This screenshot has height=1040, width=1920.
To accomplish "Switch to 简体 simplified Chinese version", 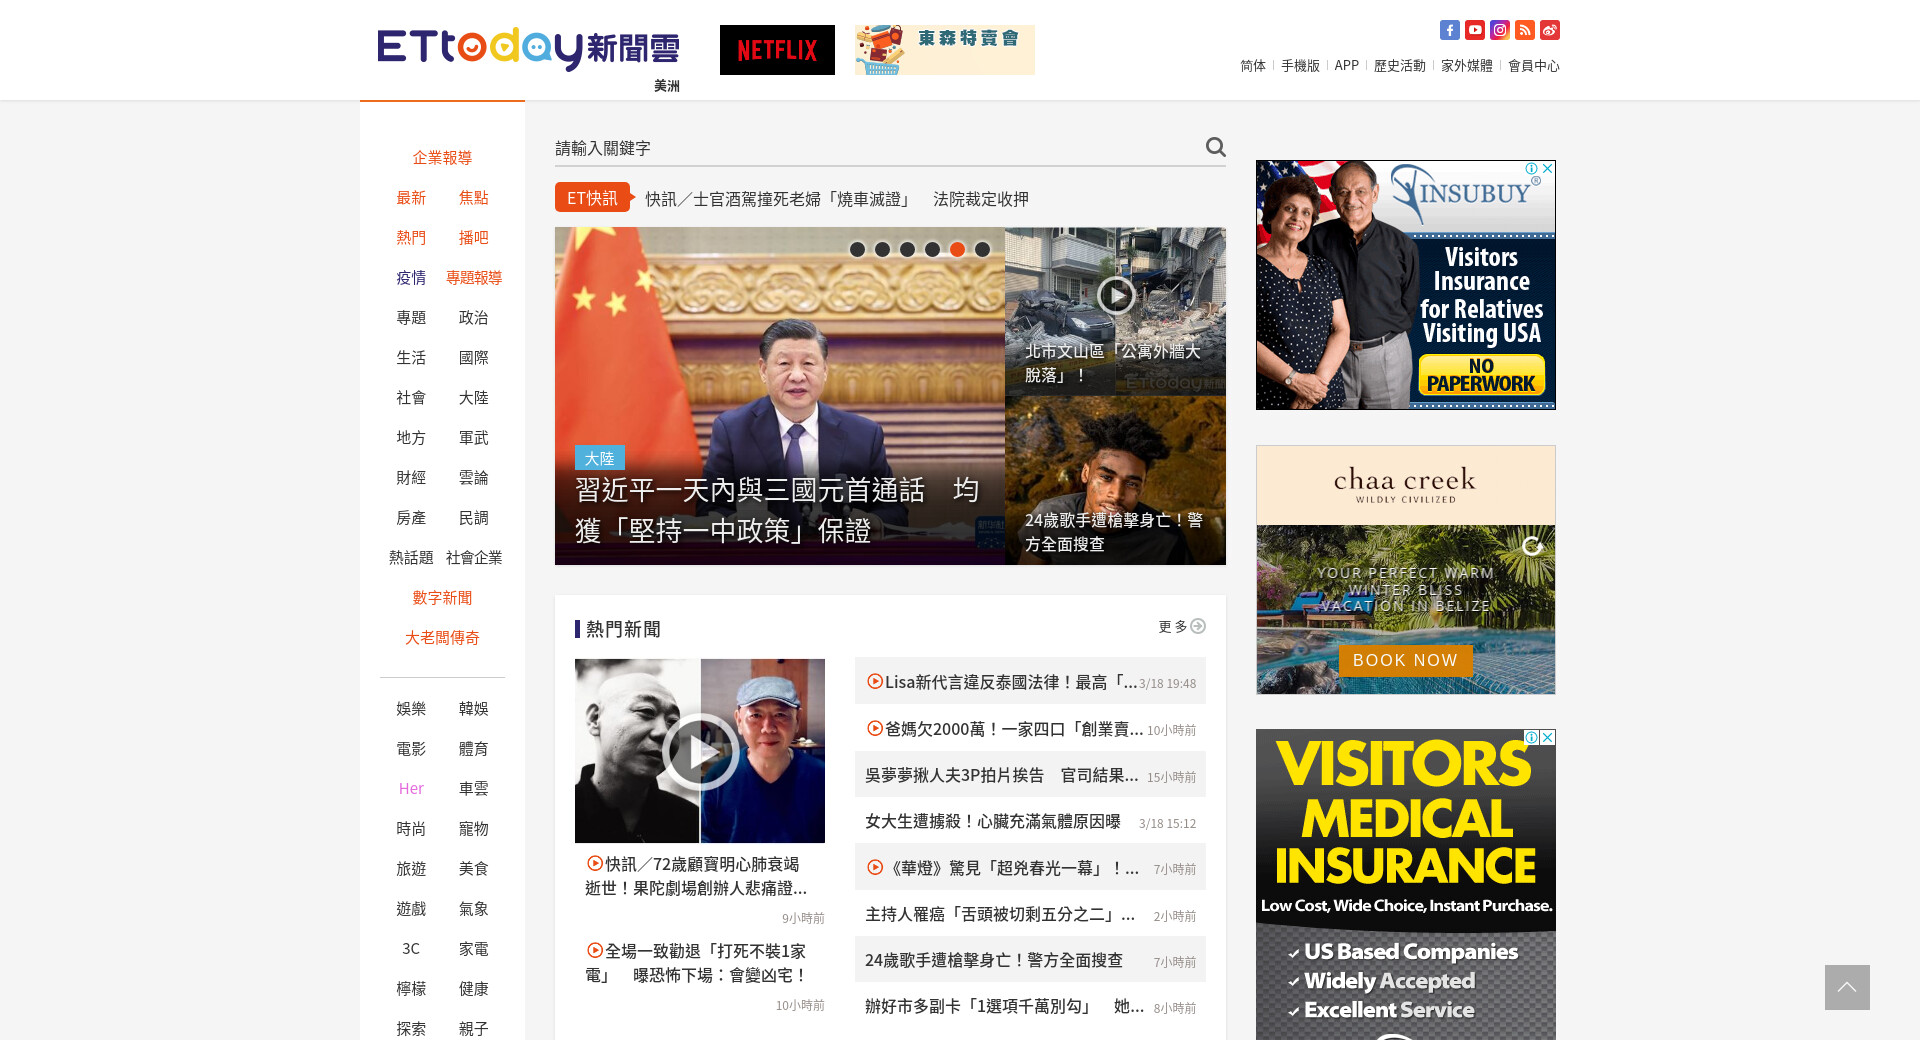I will pos(1252,65).
